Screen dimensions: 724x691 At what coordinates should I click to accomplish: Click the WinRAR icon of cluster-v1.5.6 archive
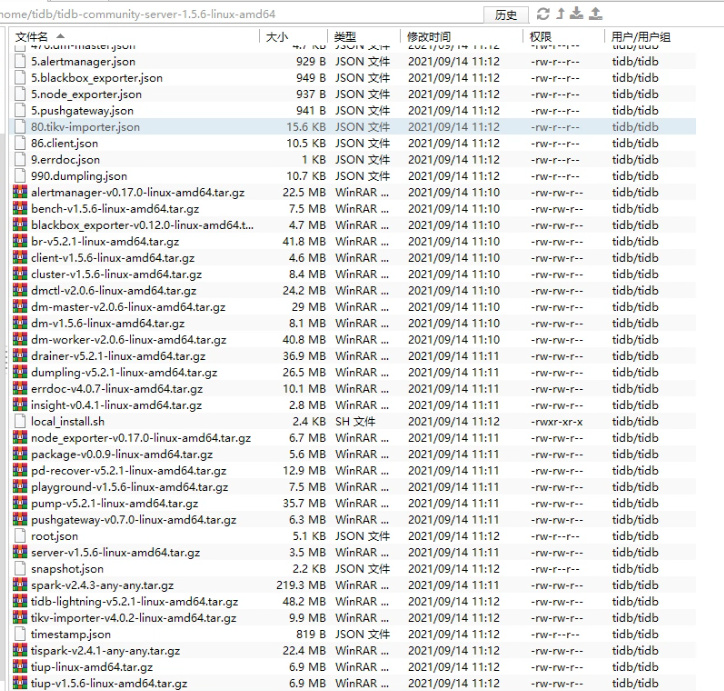20,274
